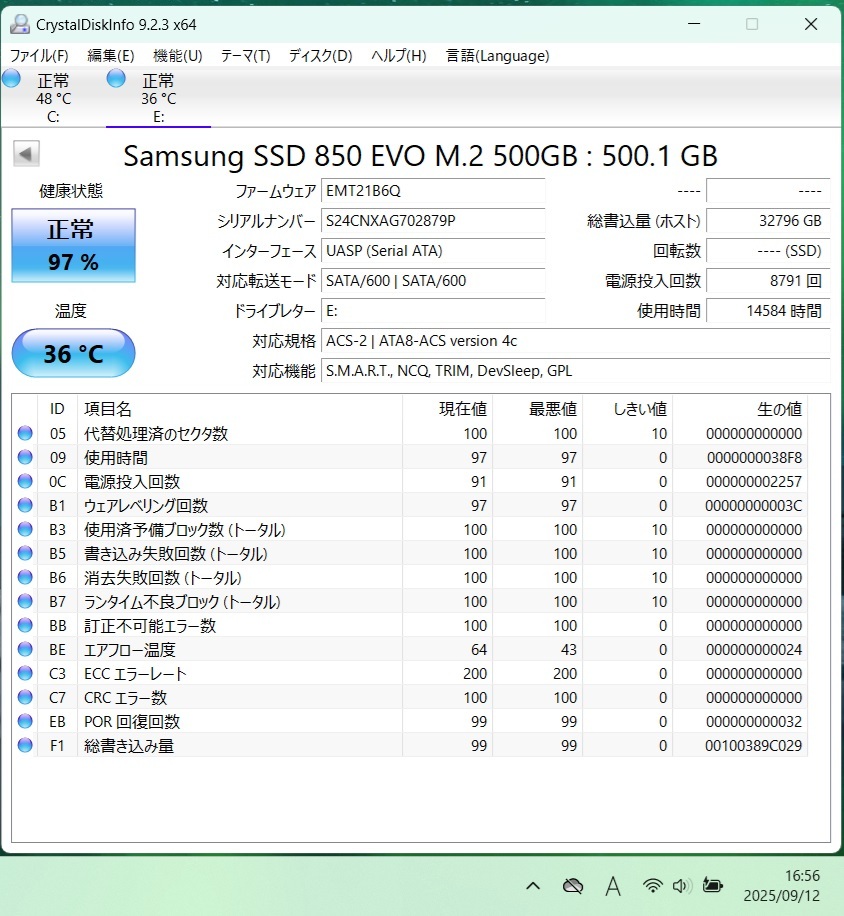The width and height of the screenshot is (844, 916).
Task: Click the CrystalDiskInfo app icon in title bar
Action: coord(20,25)
